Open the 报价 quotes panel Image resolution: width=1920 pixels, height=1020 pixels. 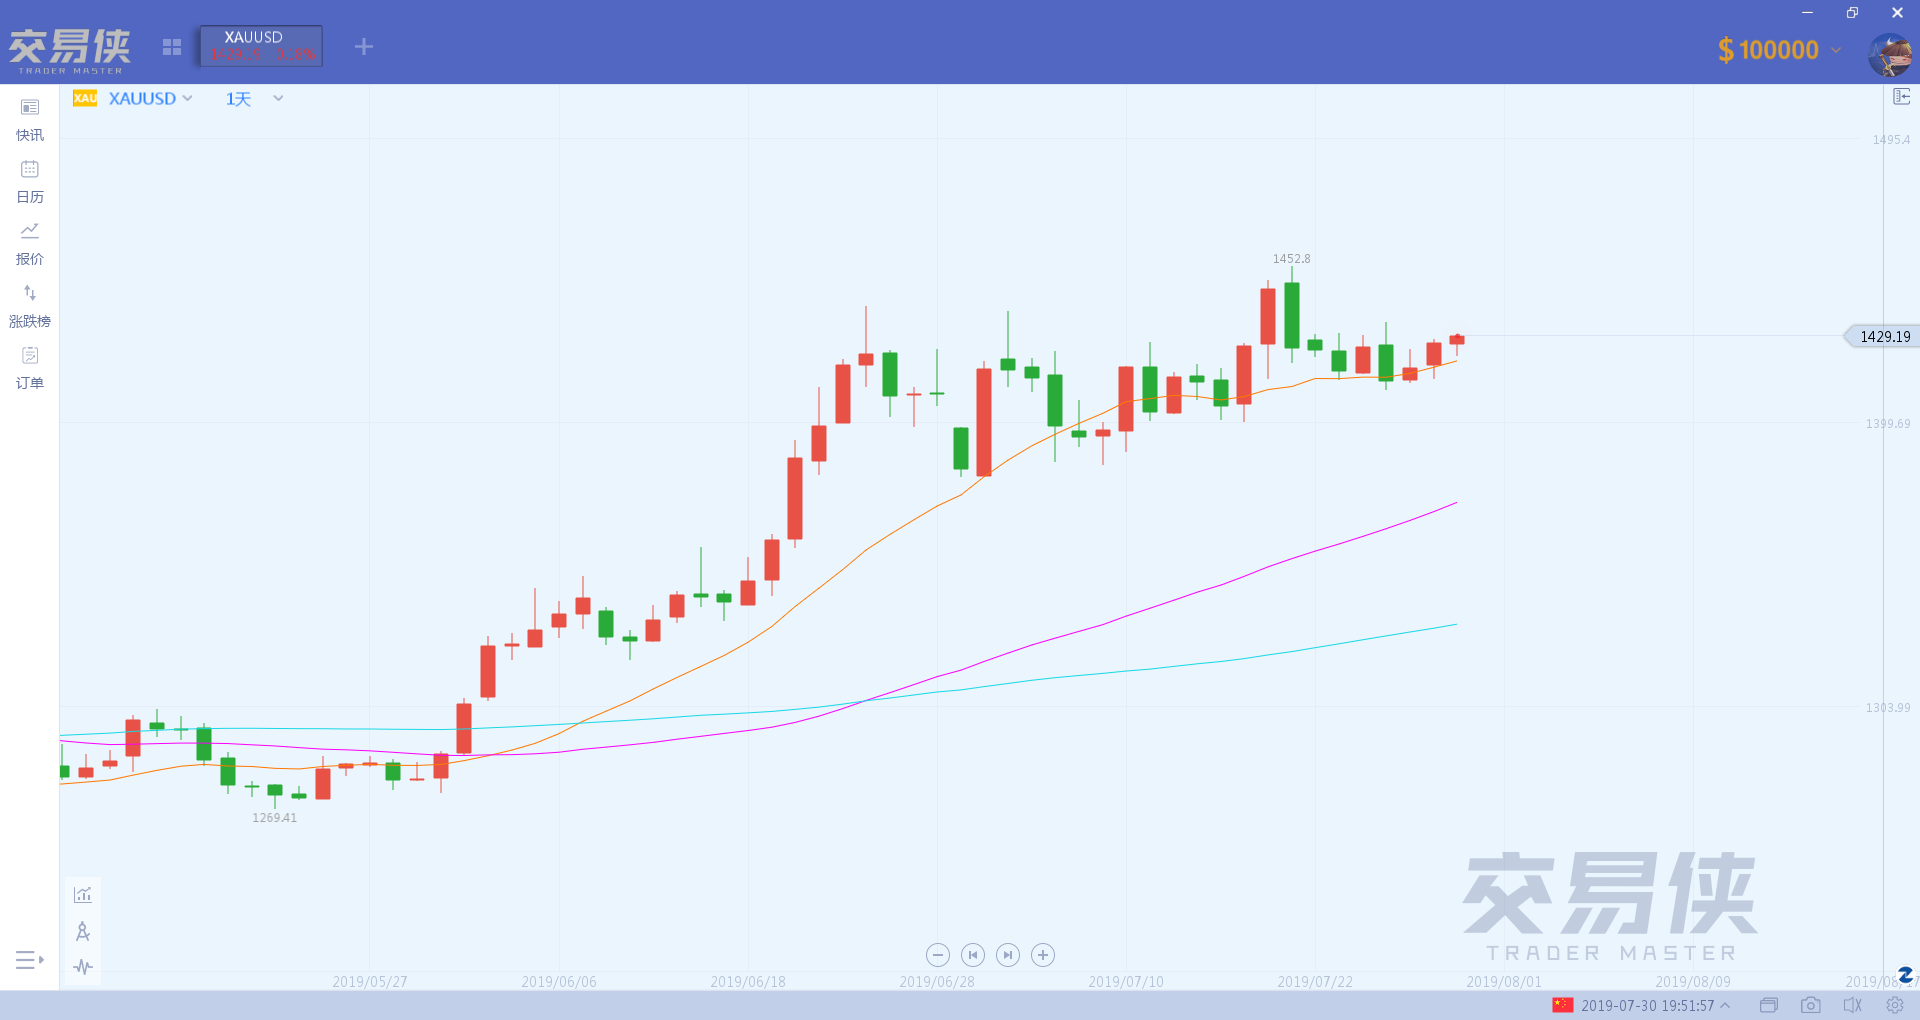click(x=30, y=244)
